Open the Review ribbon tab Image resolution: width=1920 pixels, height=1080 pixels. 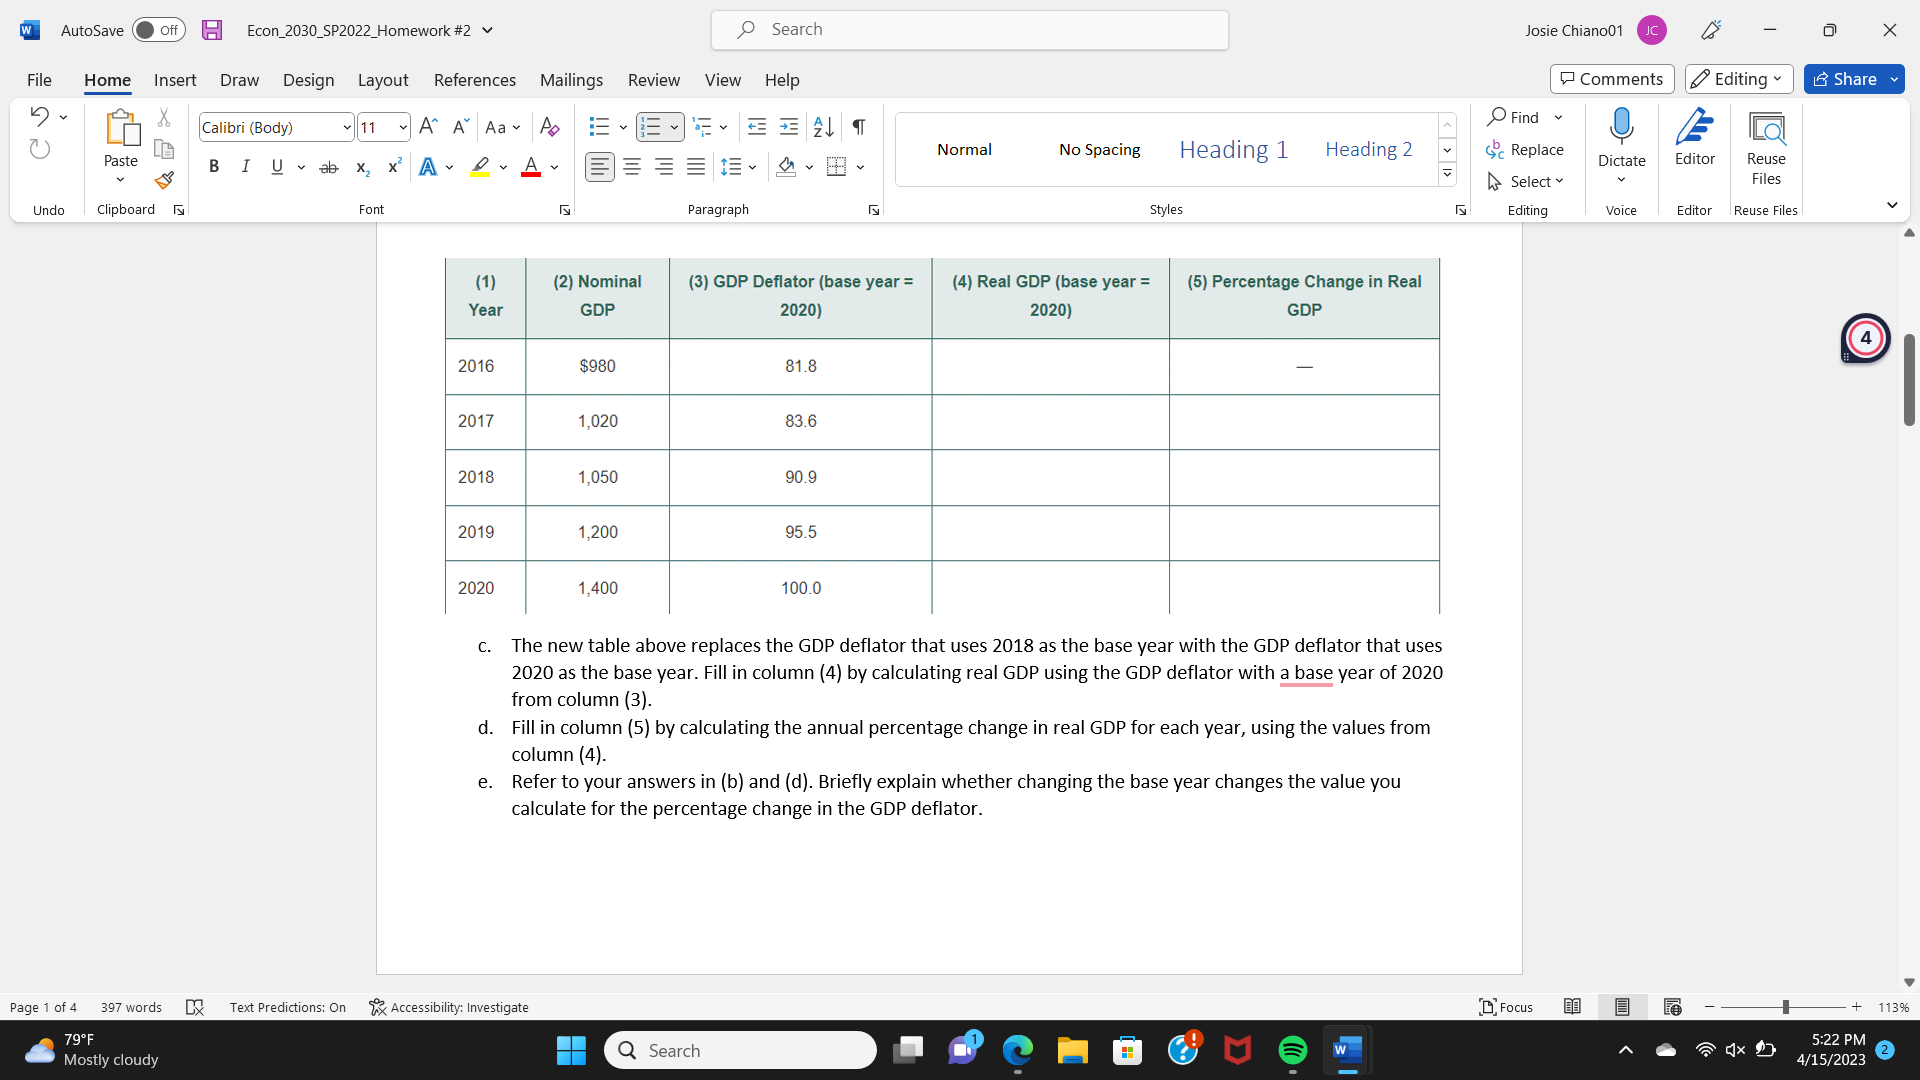653,80
